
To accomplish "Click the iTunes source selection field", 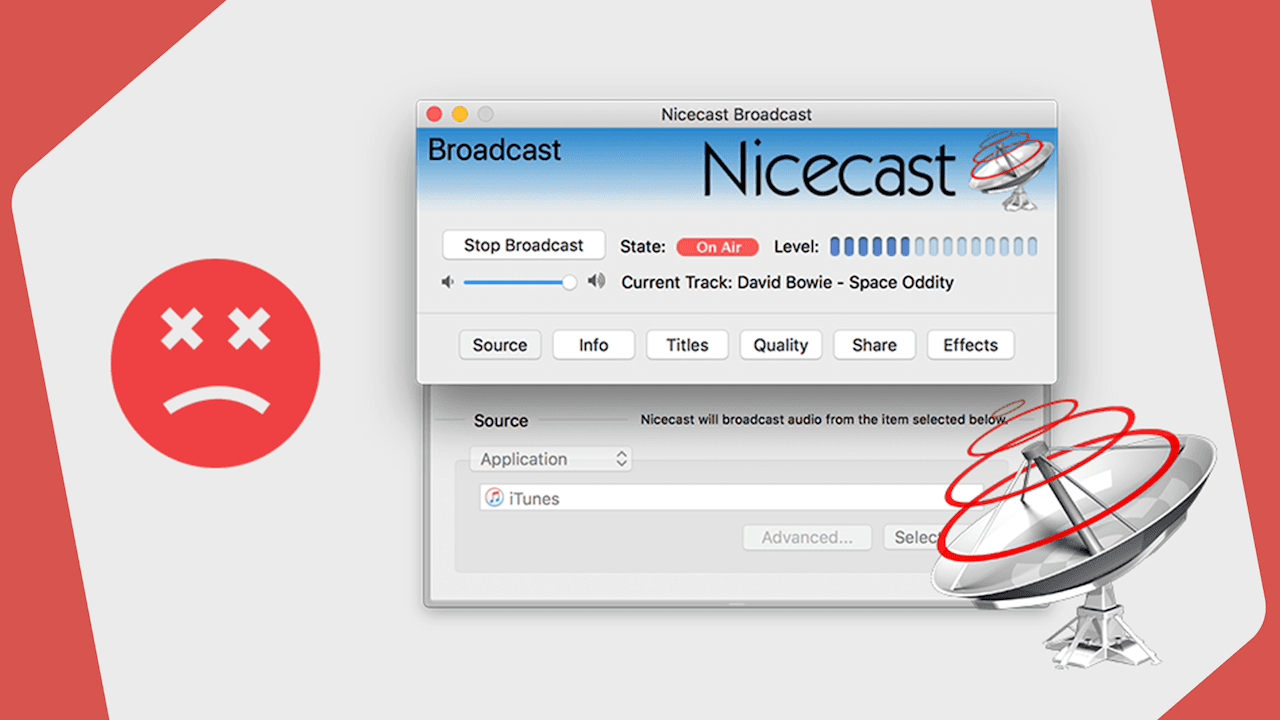I will (x=700, y=497).
